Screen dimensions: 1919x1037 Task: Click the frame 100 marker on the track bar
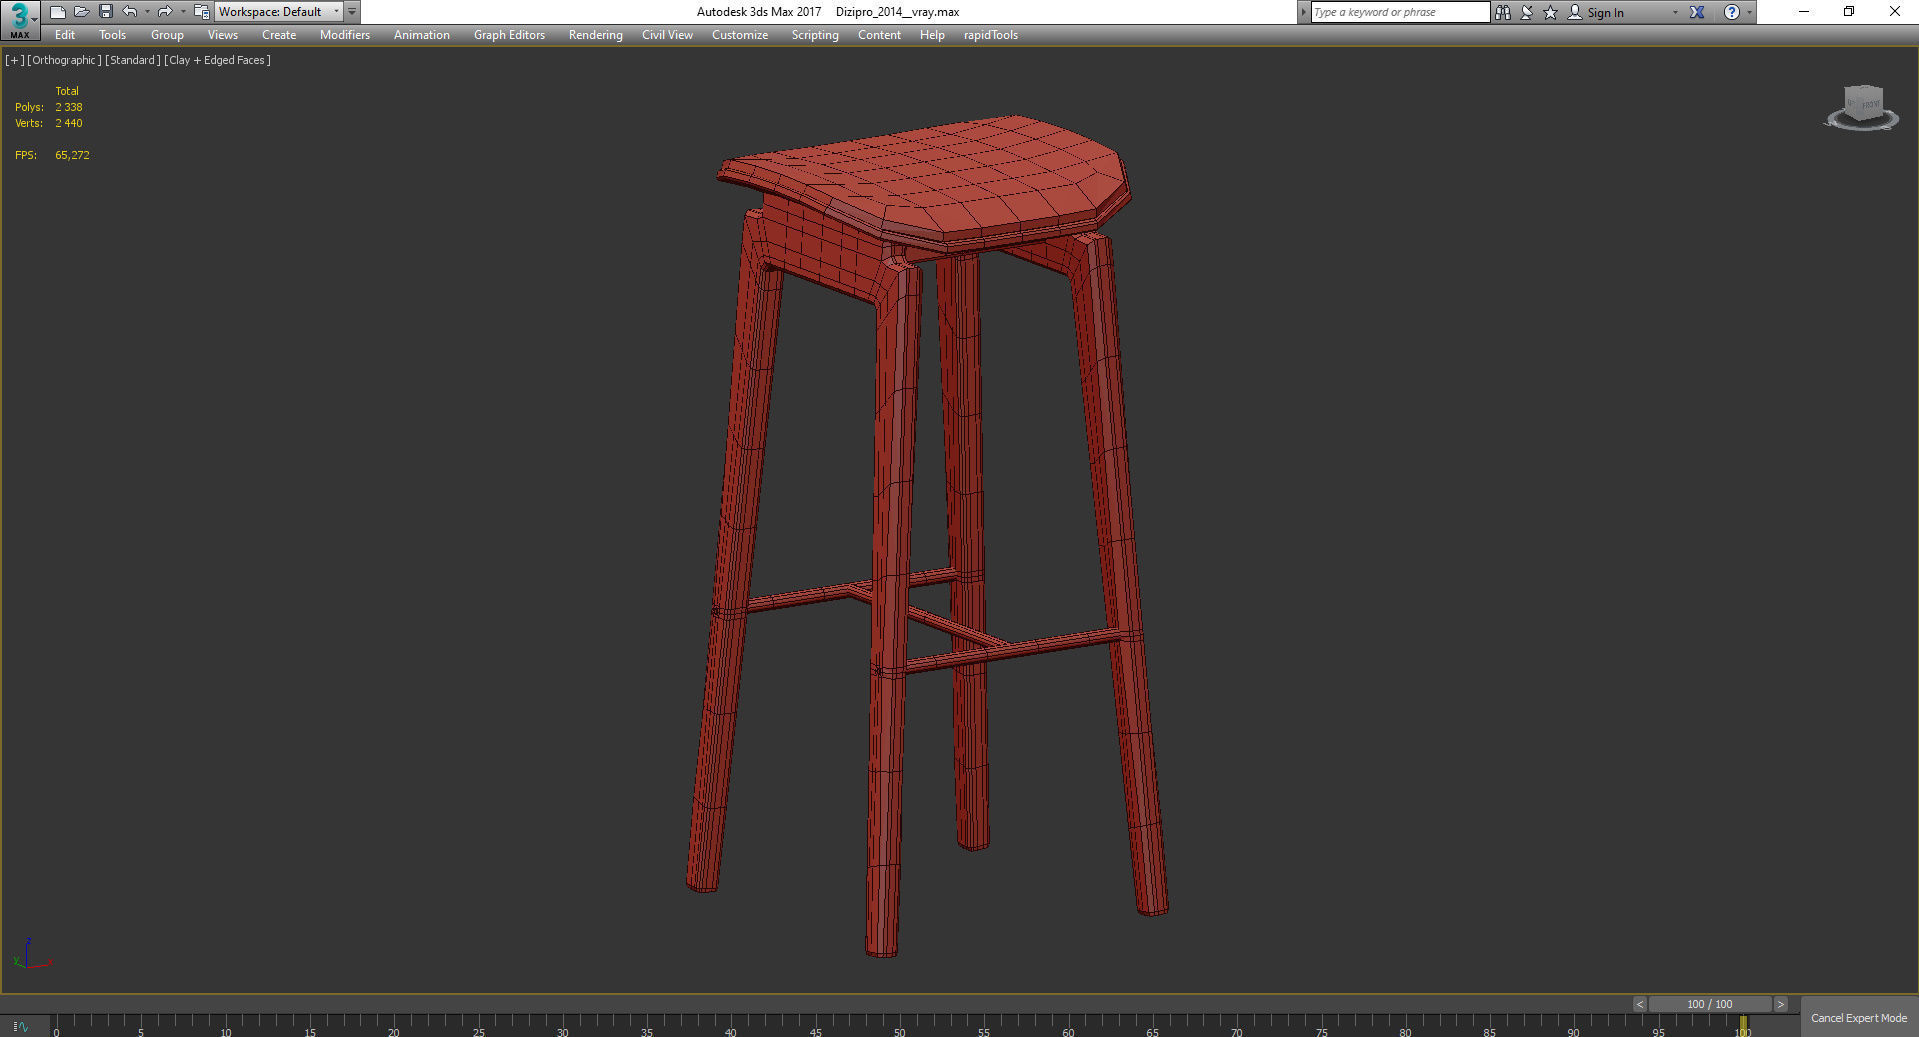(x=1743, y=1026)
